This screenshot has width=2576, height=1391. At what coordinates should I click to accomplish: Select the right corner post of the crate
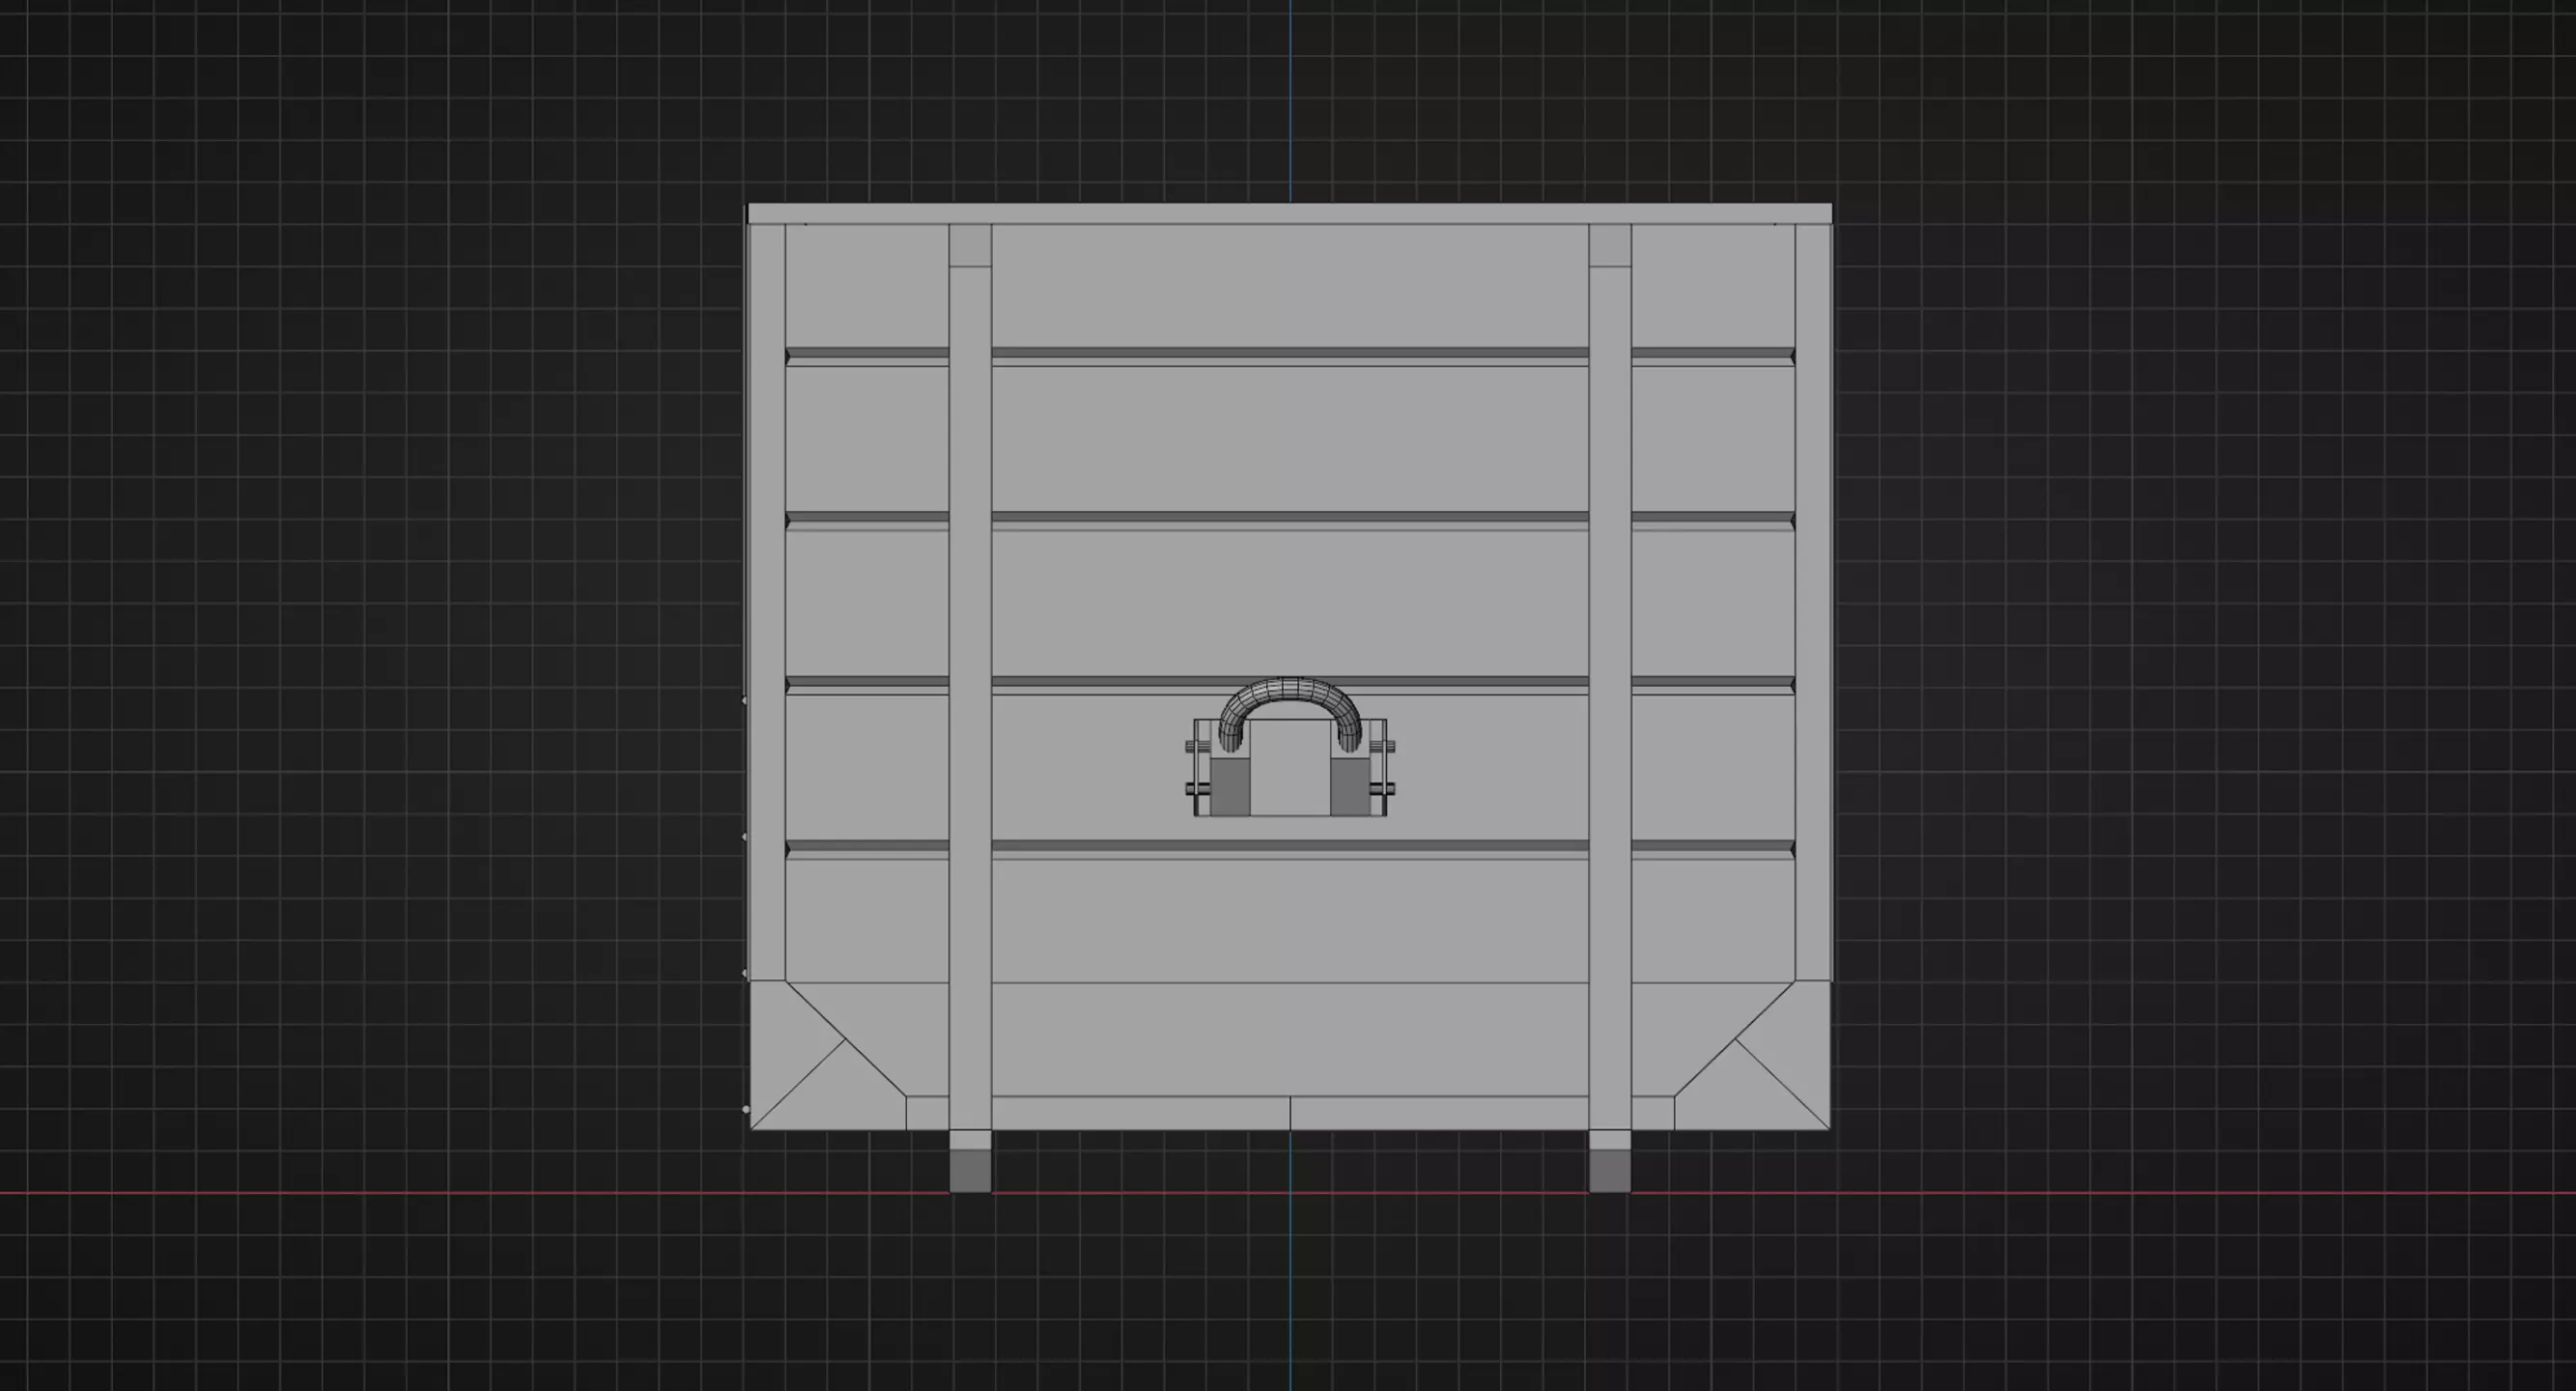tap(1813, 602)
